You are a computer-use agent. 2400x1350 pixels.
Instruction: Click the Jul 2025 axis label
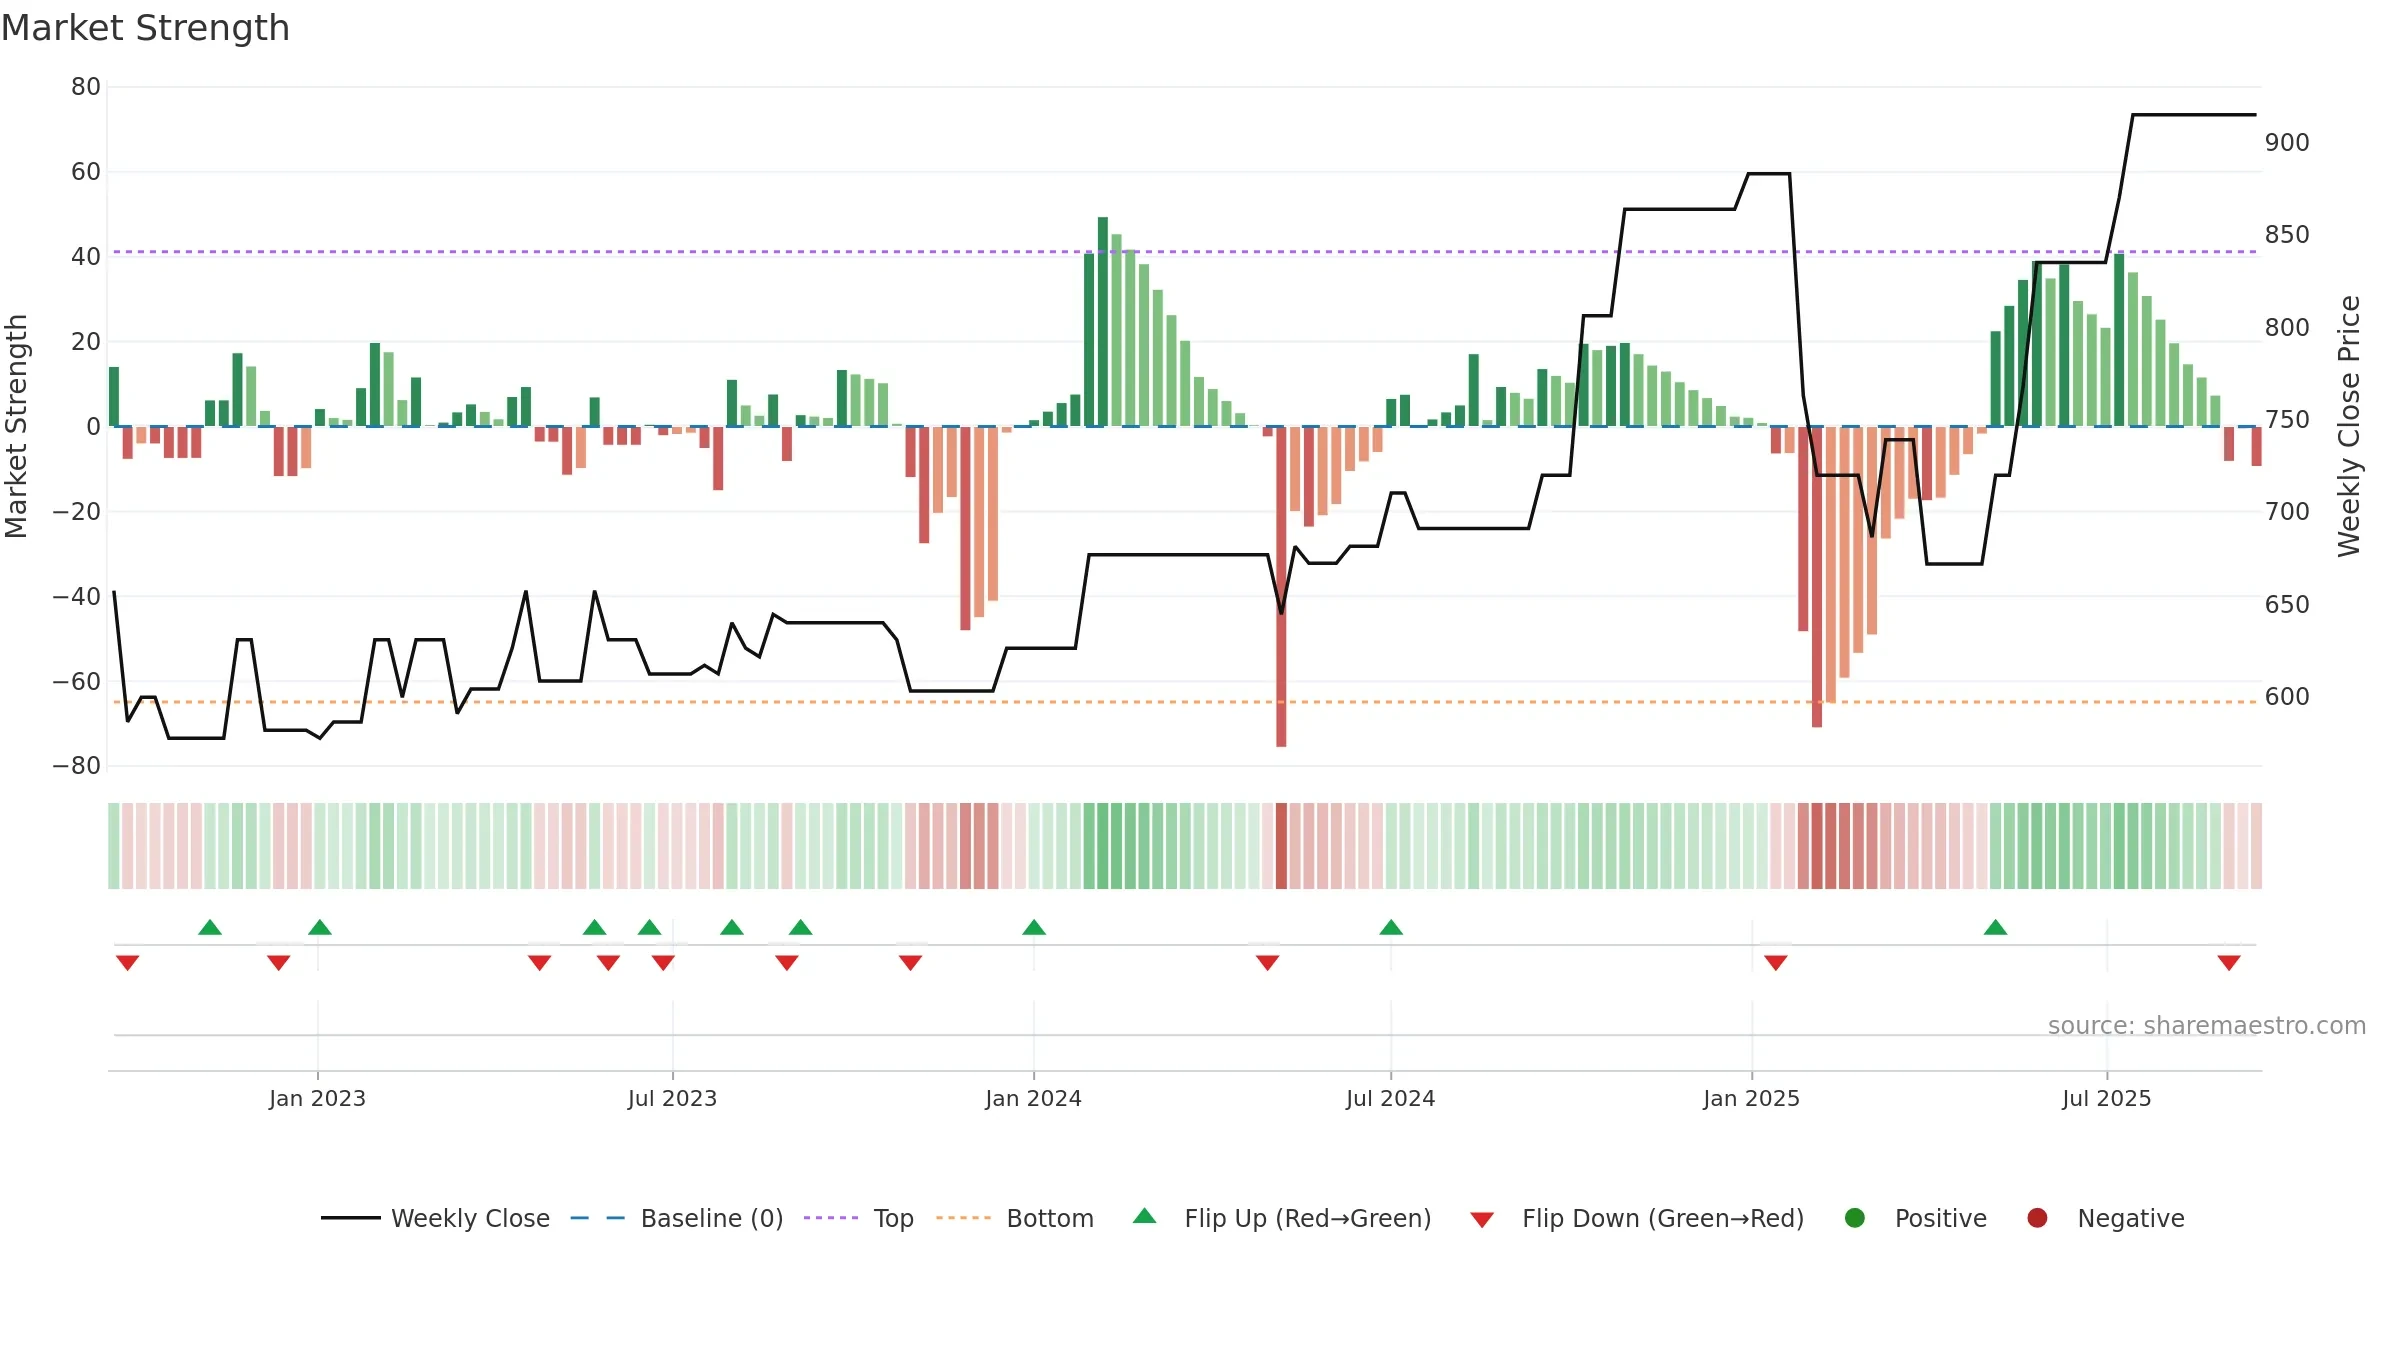(2106, 1099)
